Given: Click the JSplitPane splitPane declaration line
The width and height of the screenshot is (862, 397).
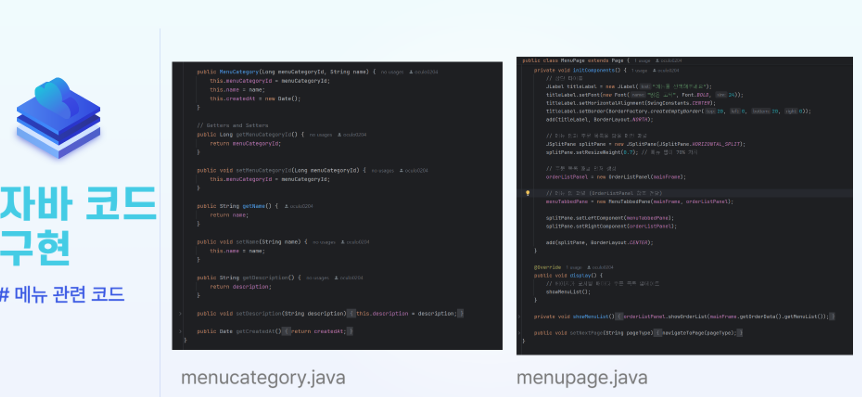Looking at the screenshot, I should point(646,144).
